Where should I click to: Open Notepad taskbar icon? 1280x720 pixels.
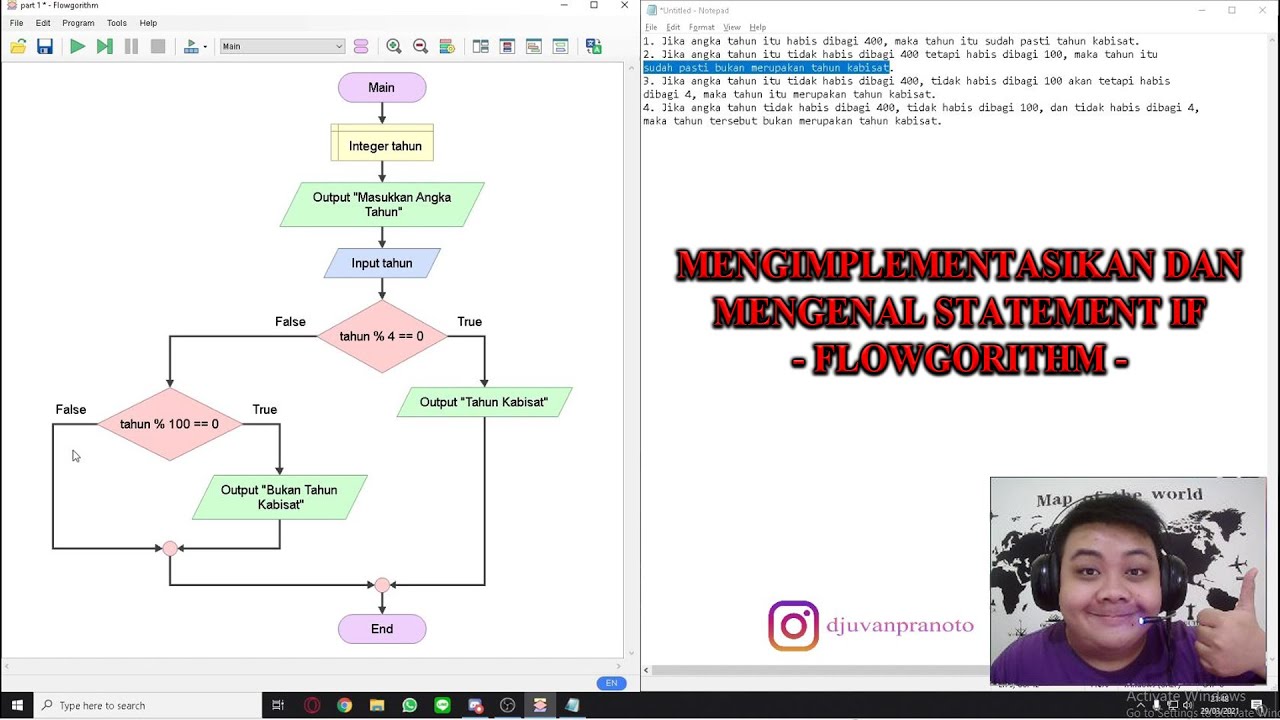pyautogui.click(x=572, y=705)
